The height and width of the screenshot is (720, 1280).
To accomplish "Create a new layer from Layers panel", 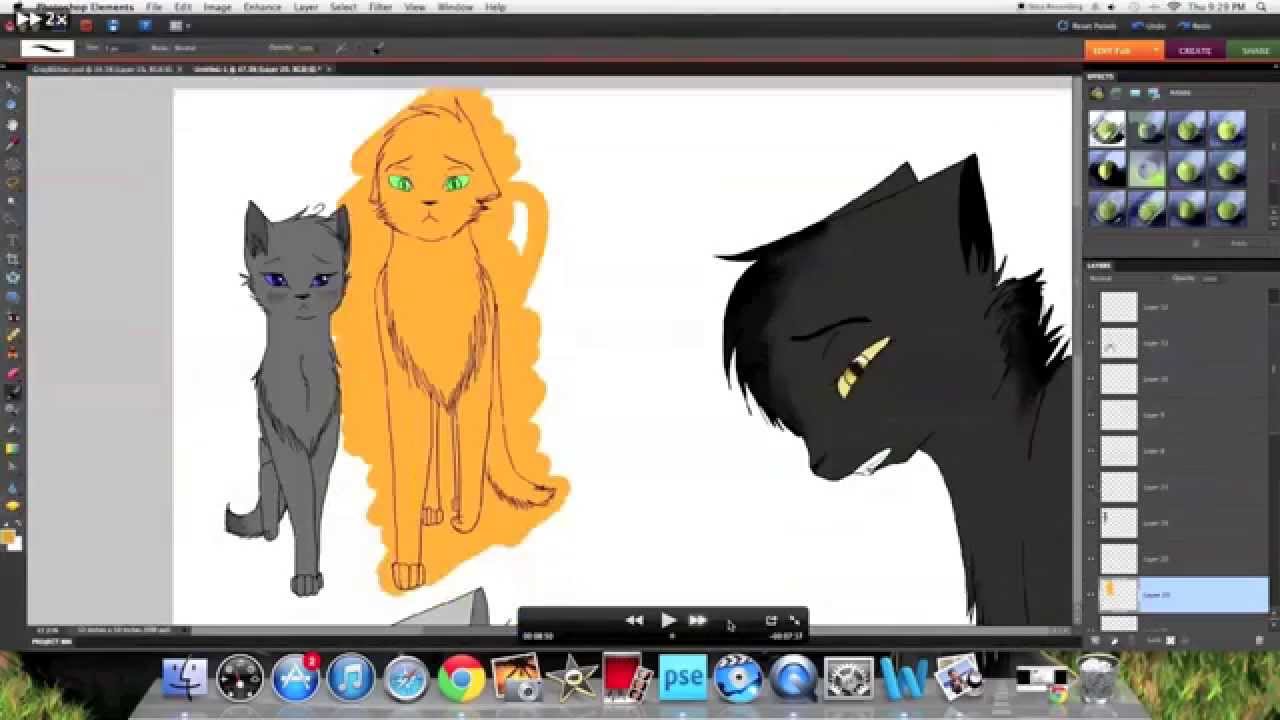I will tap(1095, 640).
